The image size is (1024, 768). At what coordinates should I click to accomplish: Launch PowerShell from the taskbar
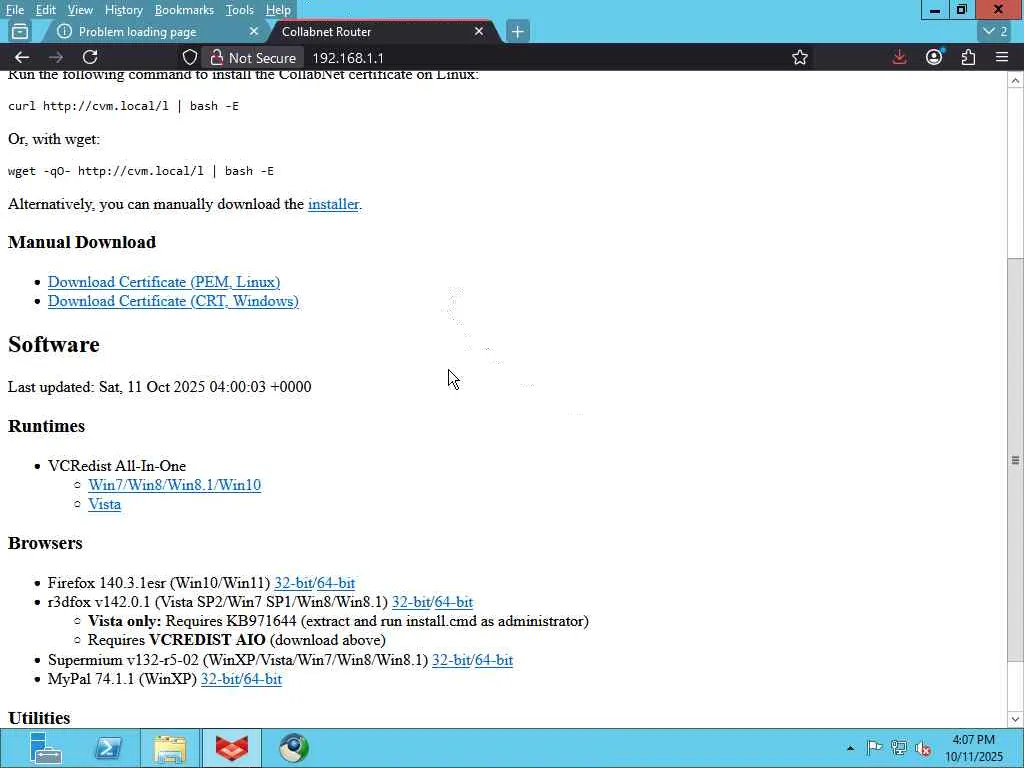(108, 748)
